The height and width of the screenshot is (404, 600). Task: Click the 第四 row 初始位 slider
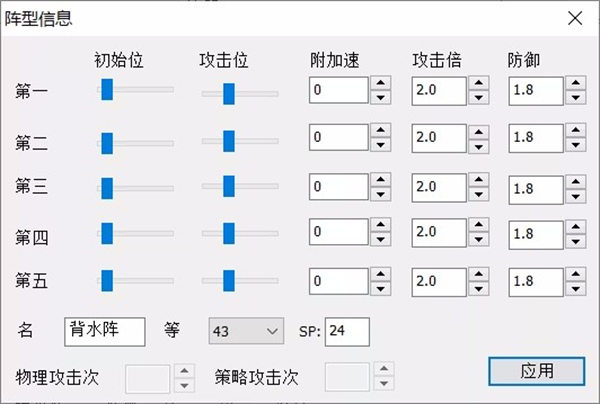135,233
